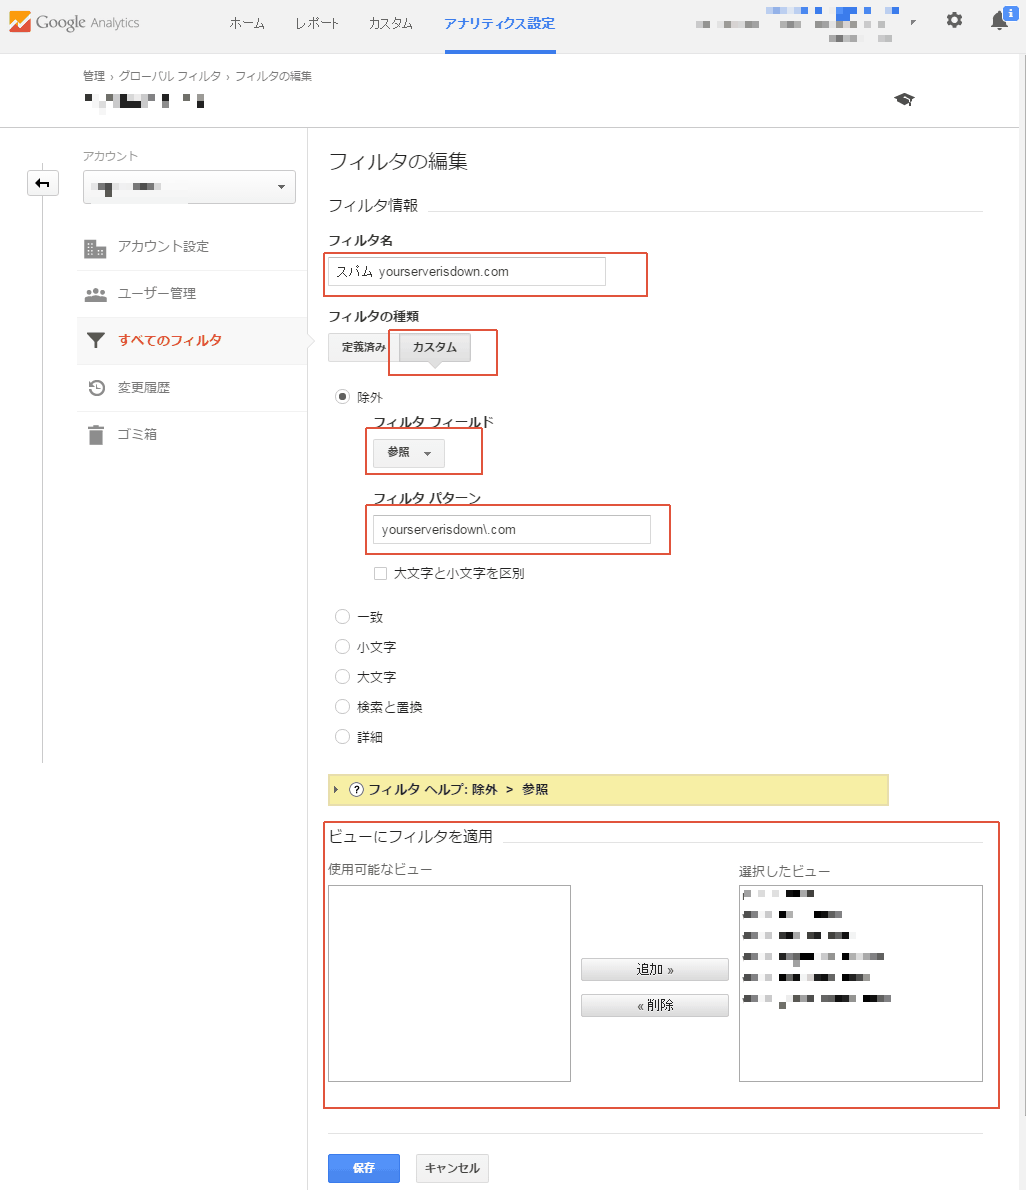This screenshot has height=1190, width=1026.
Task: Select the 大文字 radio button
Action: coord(342,676)
